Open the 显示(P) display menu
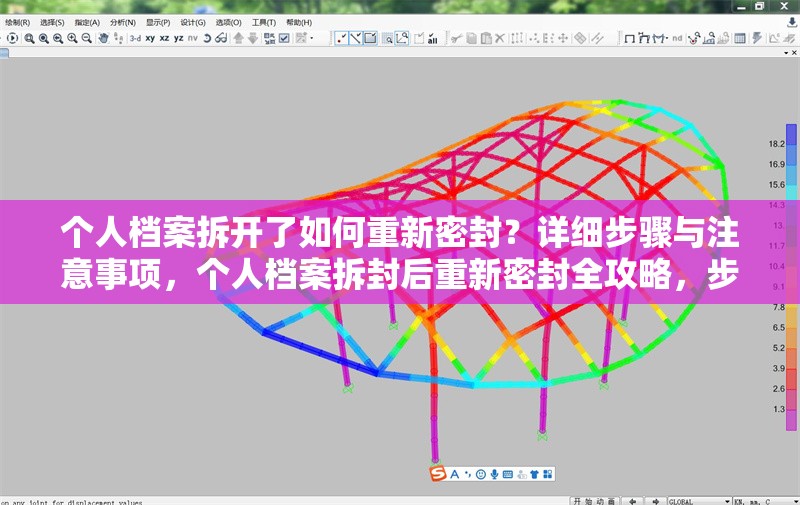 [158, 22]
